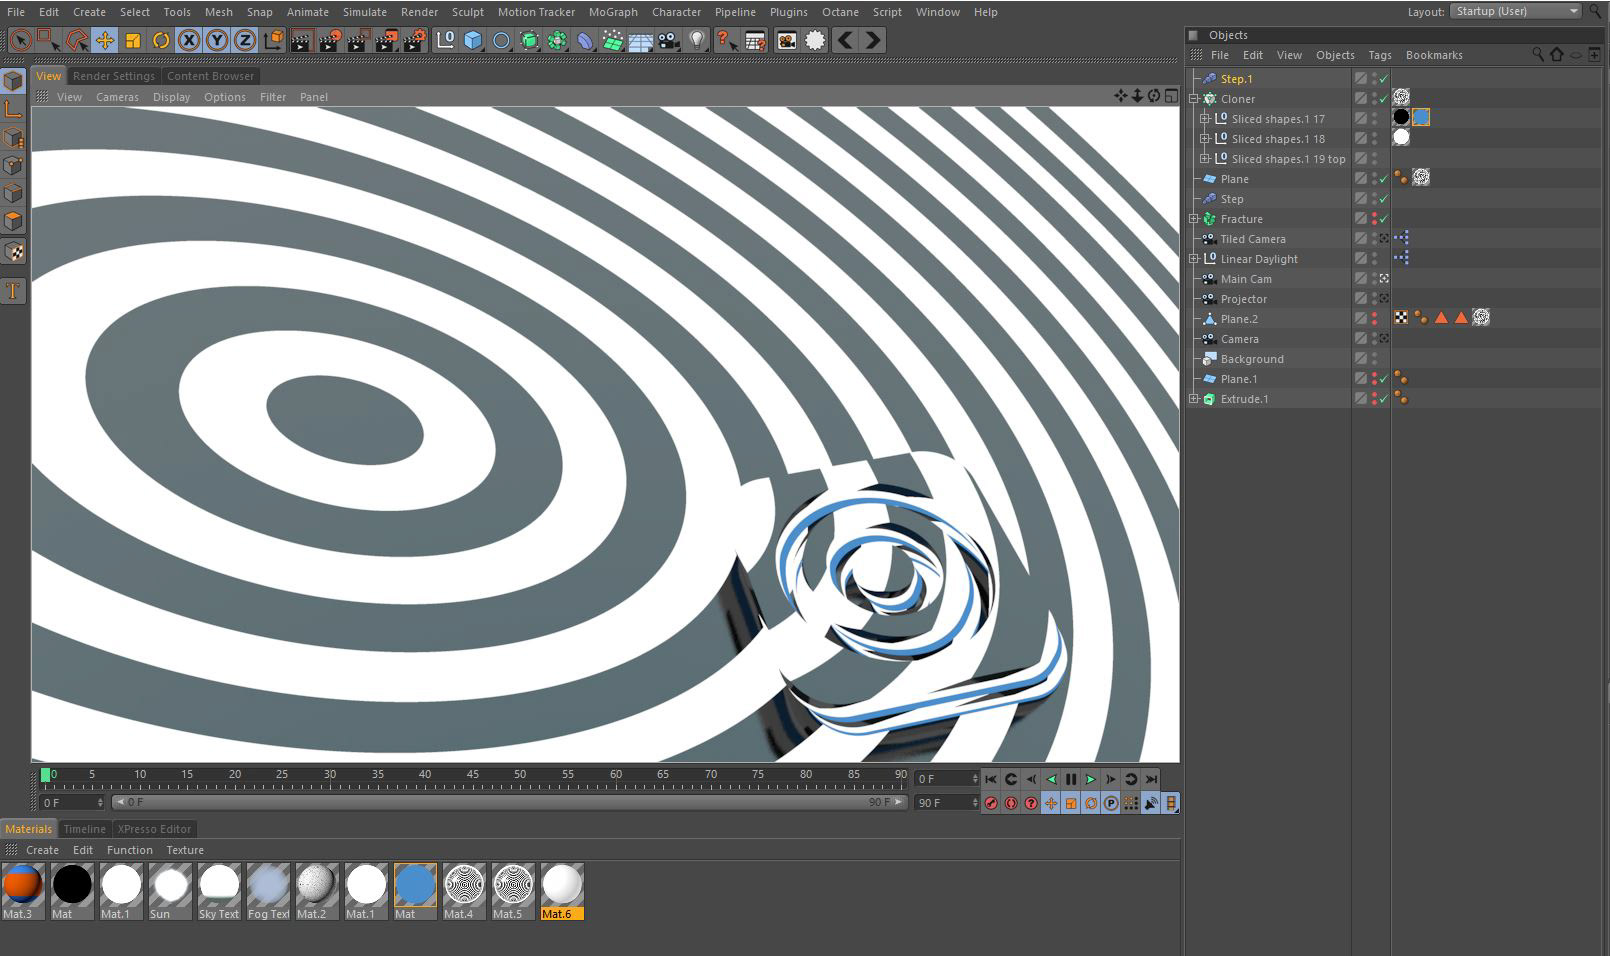Open the purple Bend deformer icon

(585, 40)
